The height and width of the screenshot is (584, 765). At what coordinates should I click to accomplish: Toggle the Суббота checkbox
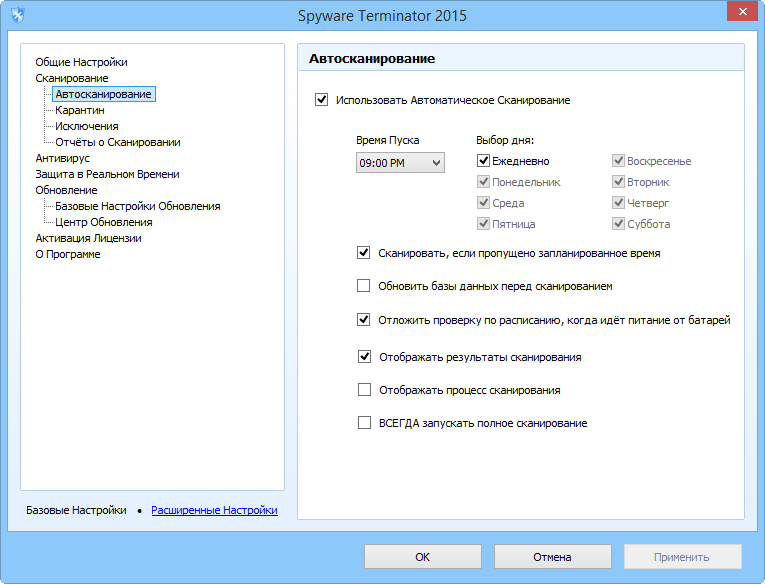[618, 223]
